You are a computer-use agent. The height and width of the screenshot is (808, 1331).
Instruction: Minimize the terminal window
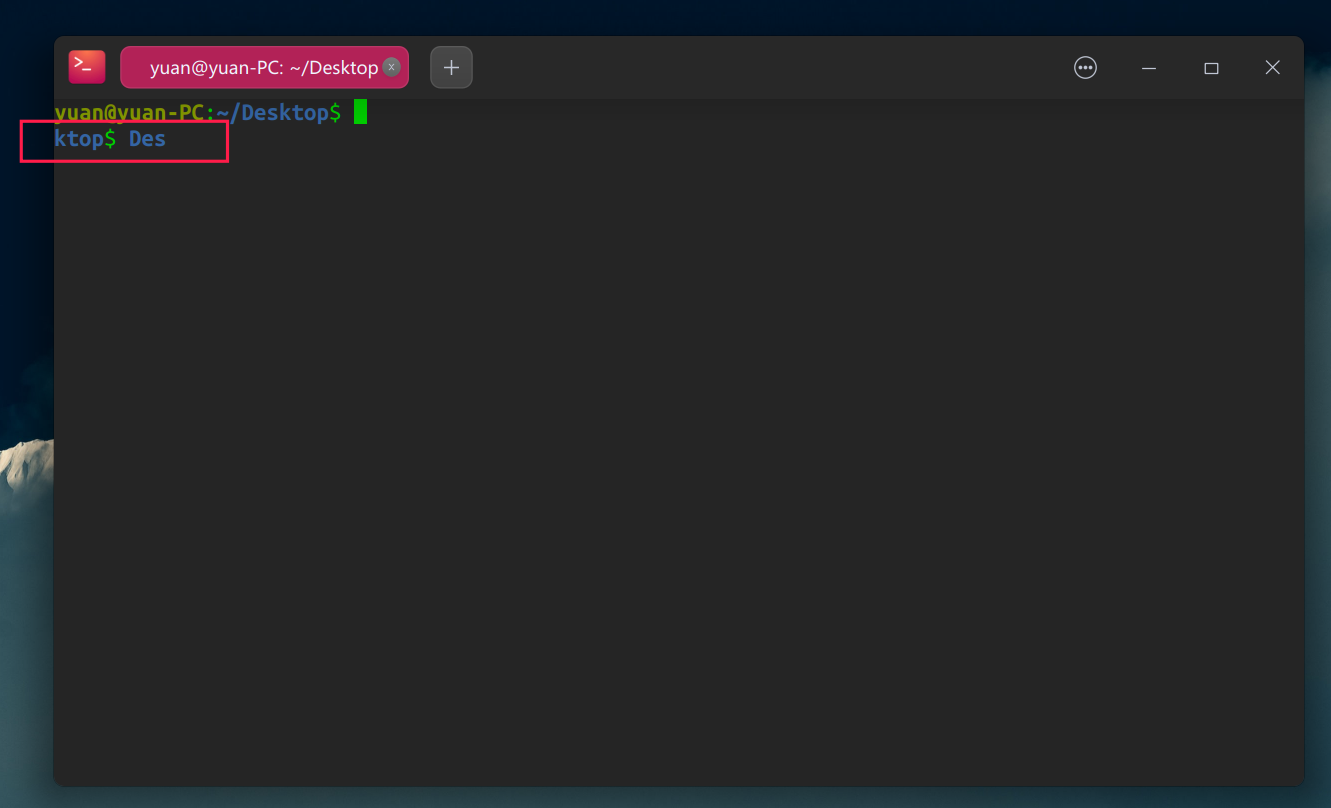pyautogui.click(x=1149, y=68)
